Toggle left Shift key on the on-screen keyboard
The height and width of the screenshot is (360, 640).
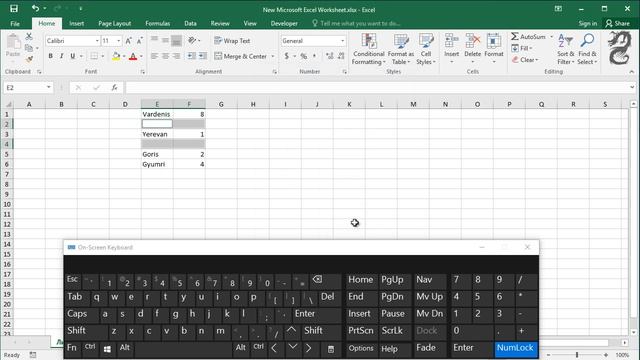(86, 331)
